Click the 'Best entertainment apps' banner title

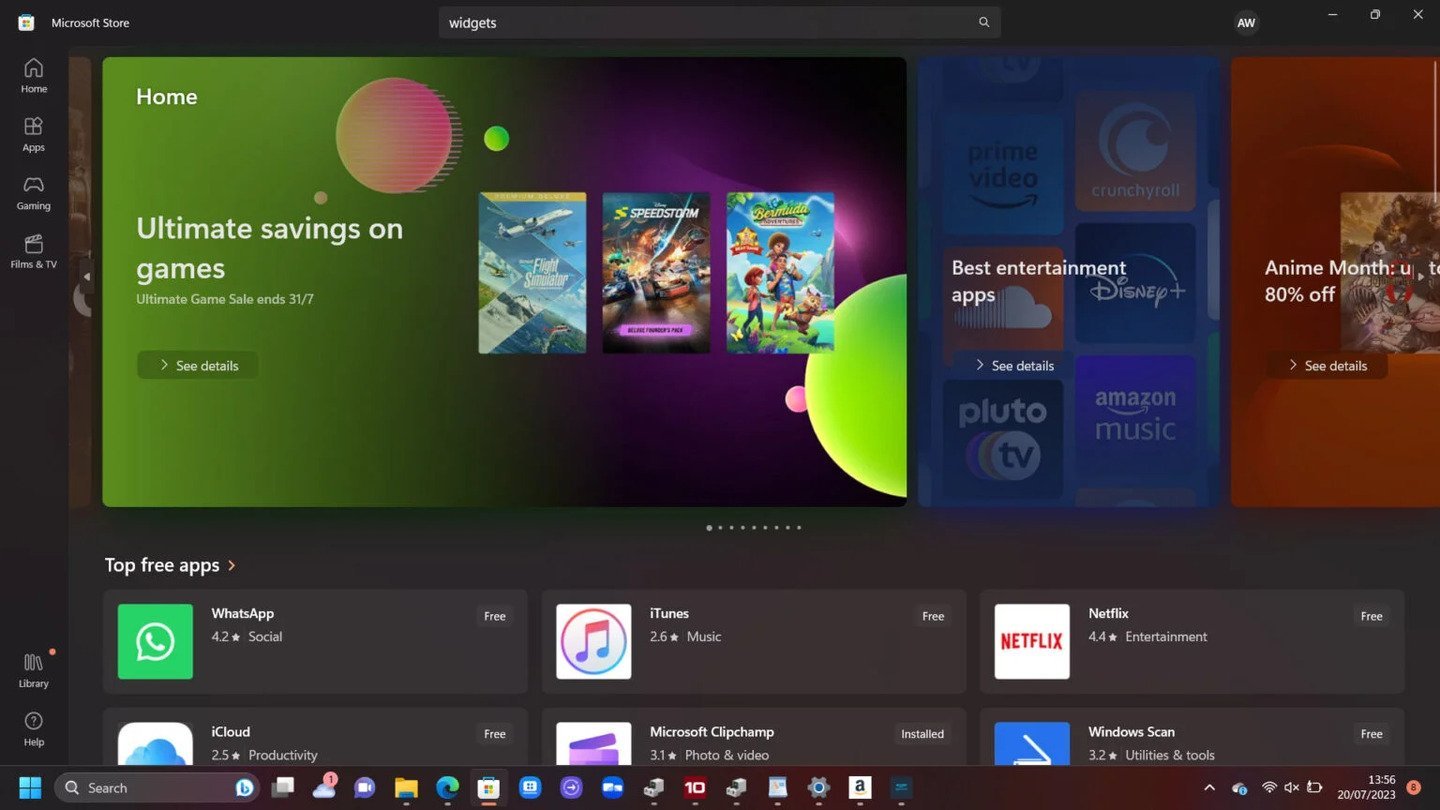[1039, 281]
